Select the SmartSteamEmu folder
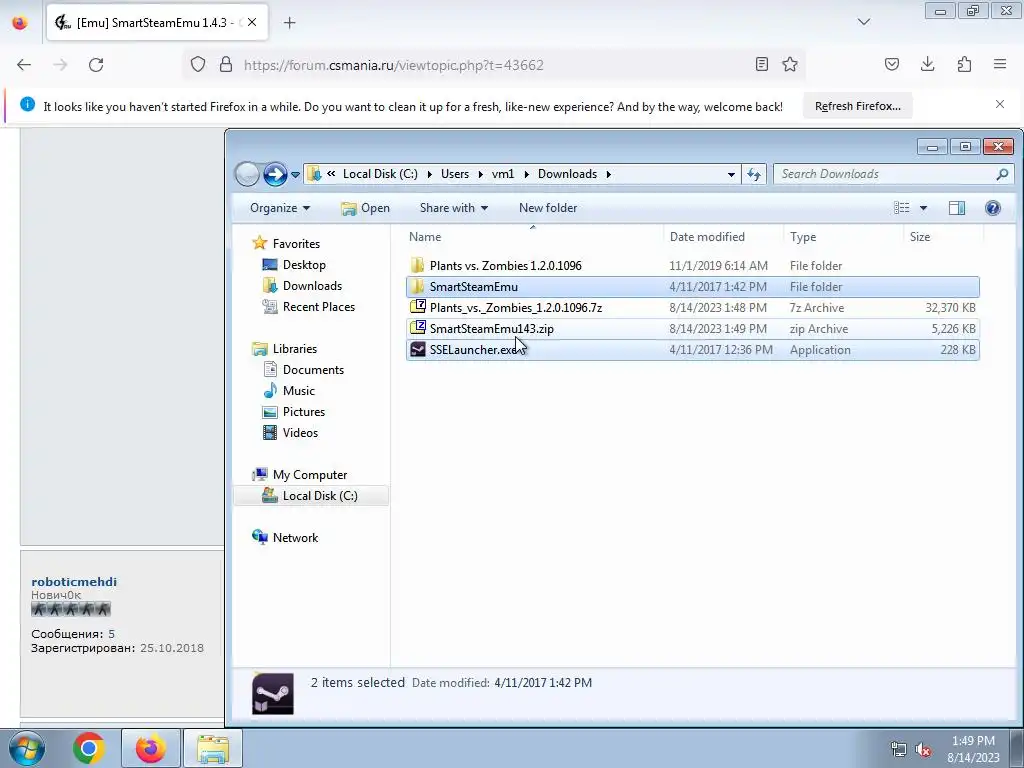Viewport: 1024px width, 768px height. click(692, 287)
